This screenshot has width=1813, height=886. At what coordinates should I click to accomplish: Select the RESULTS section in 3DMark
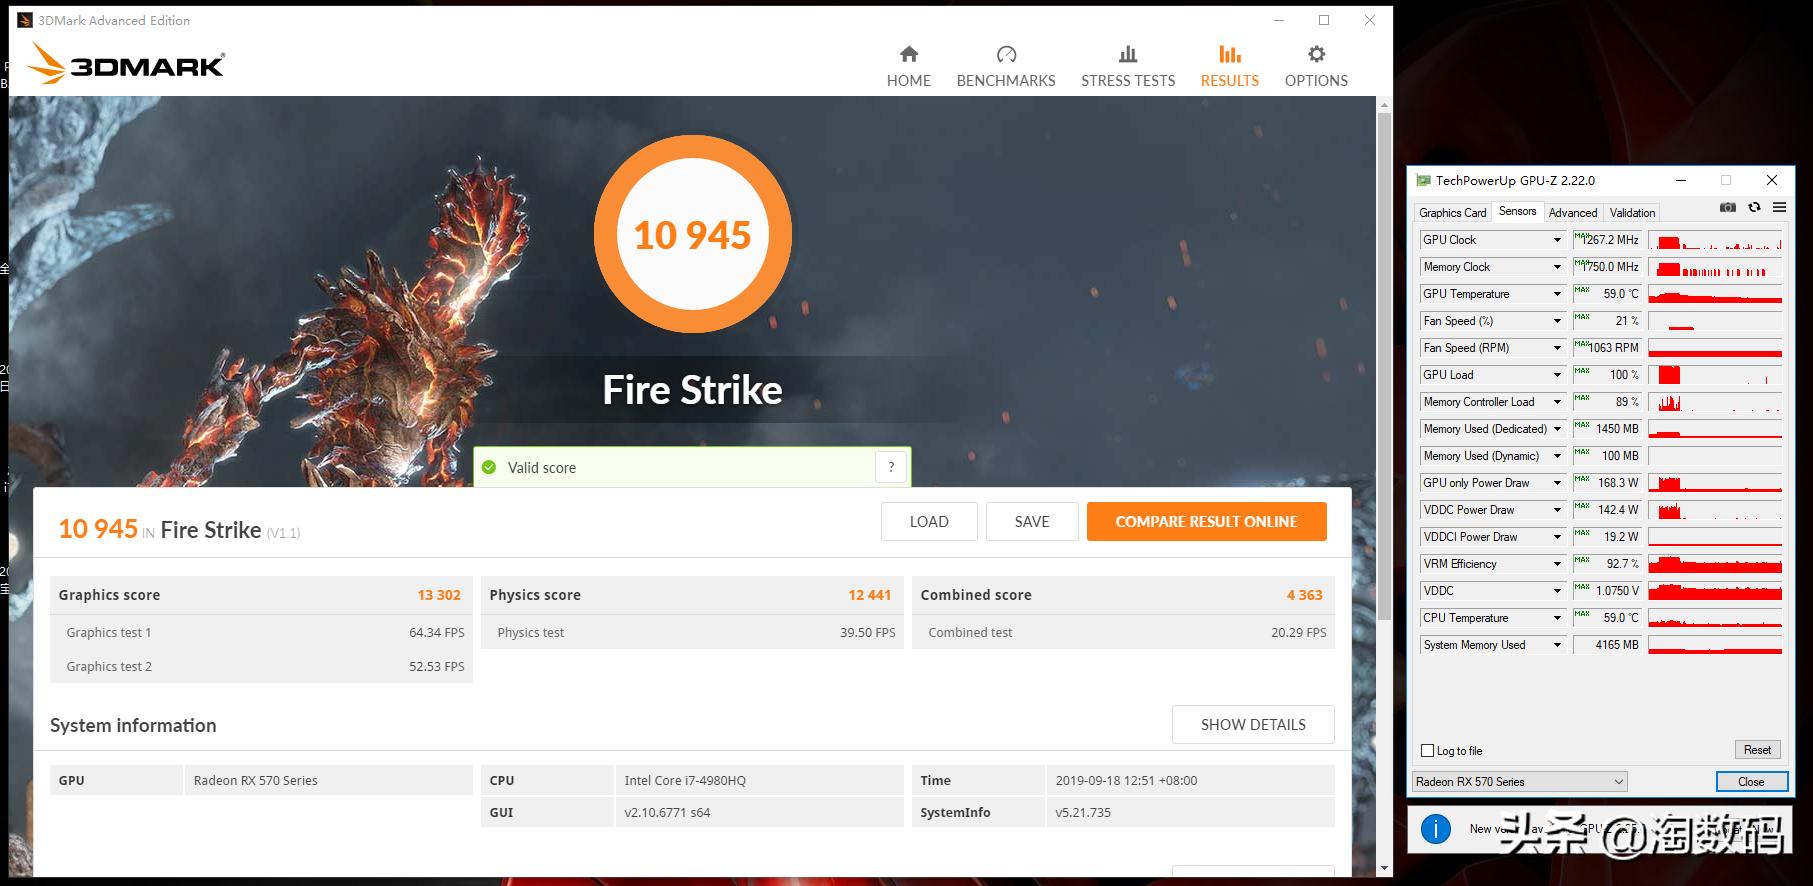(1230, 66)
